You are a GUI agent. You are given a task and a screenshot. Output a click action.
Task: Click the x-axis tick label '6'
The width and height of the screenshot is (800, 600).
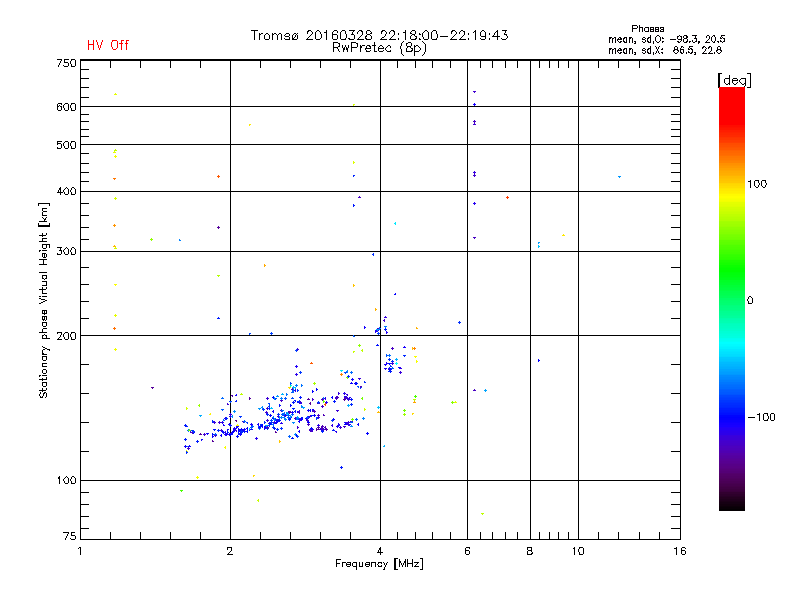(x=467, y=551)
